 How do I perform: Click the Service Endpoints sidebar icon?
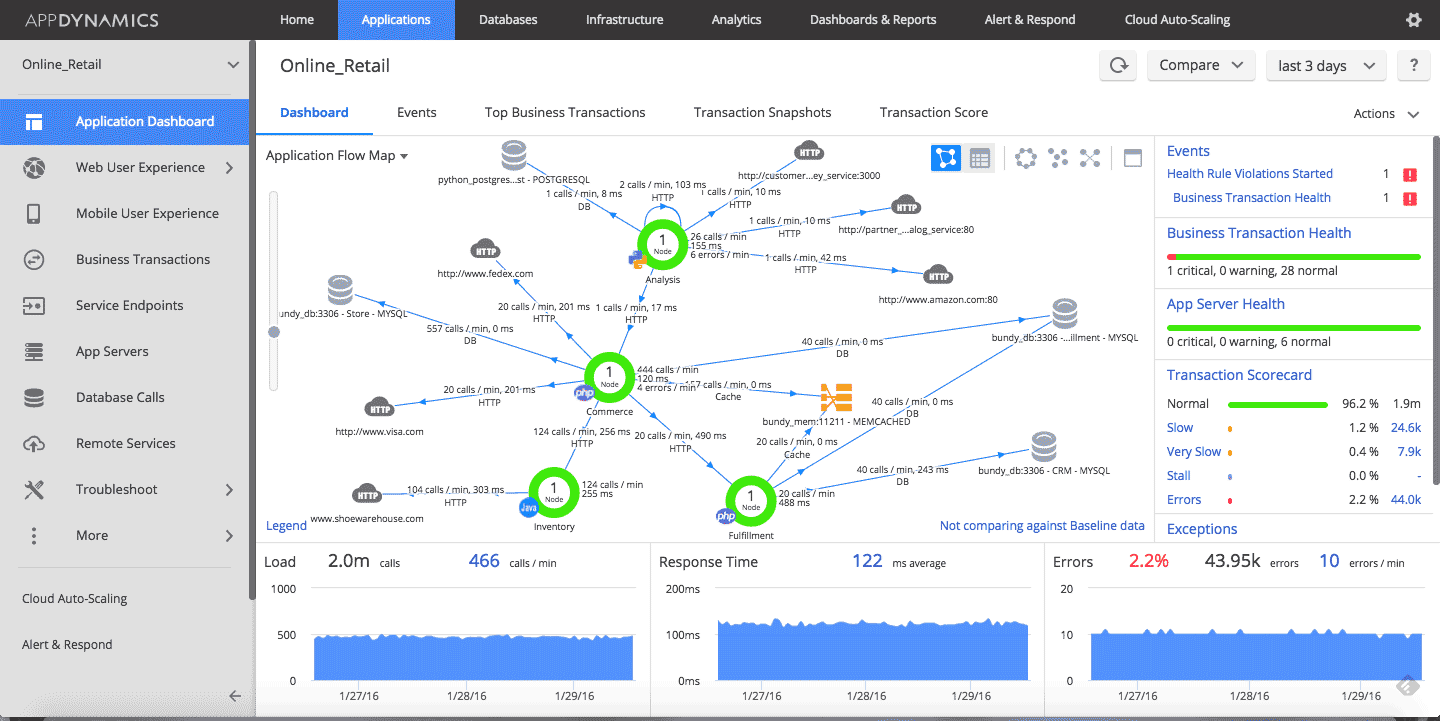pyautogui.click(x=34, y=306)
